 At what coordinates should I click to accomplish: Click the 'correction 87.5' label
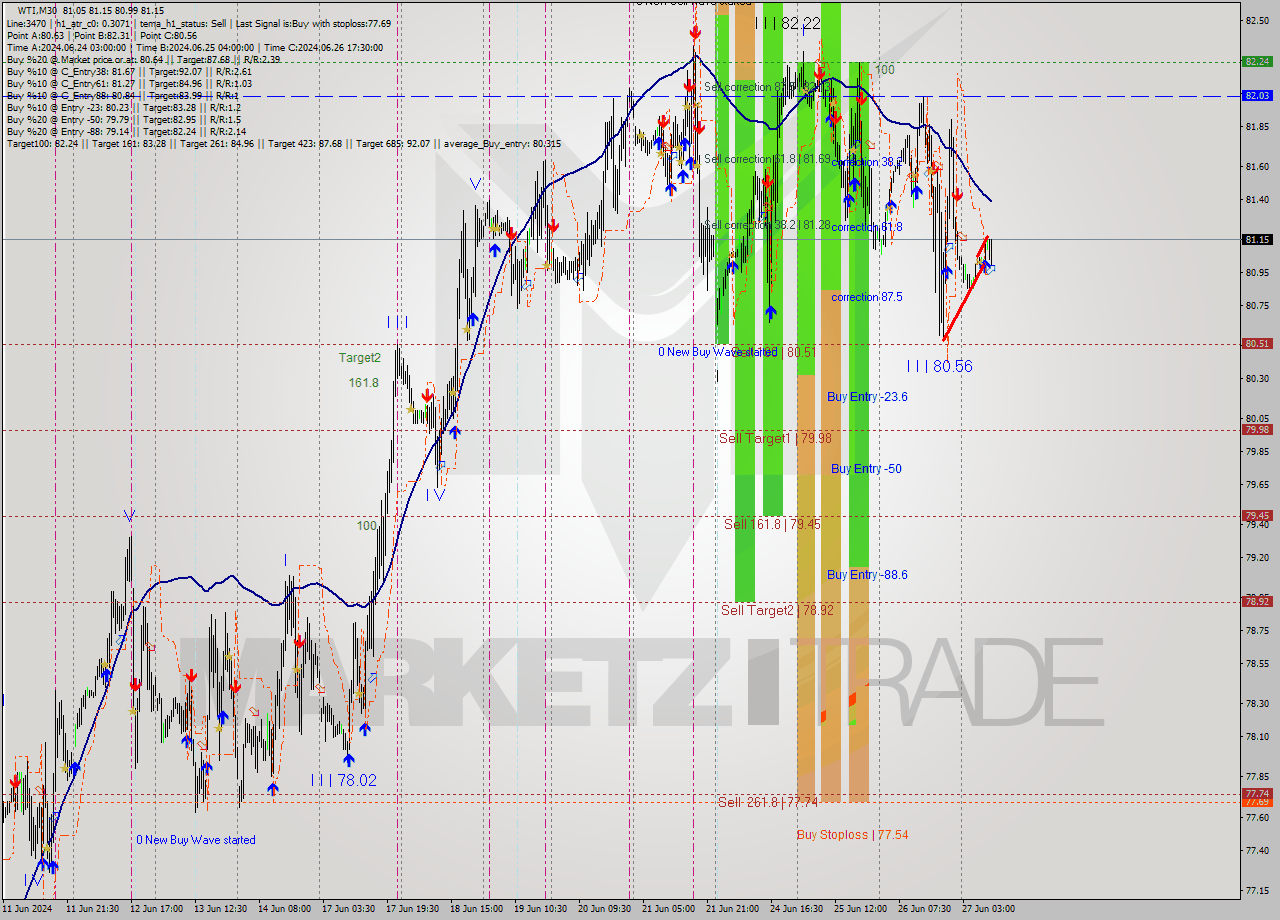(x=866, y=297)
